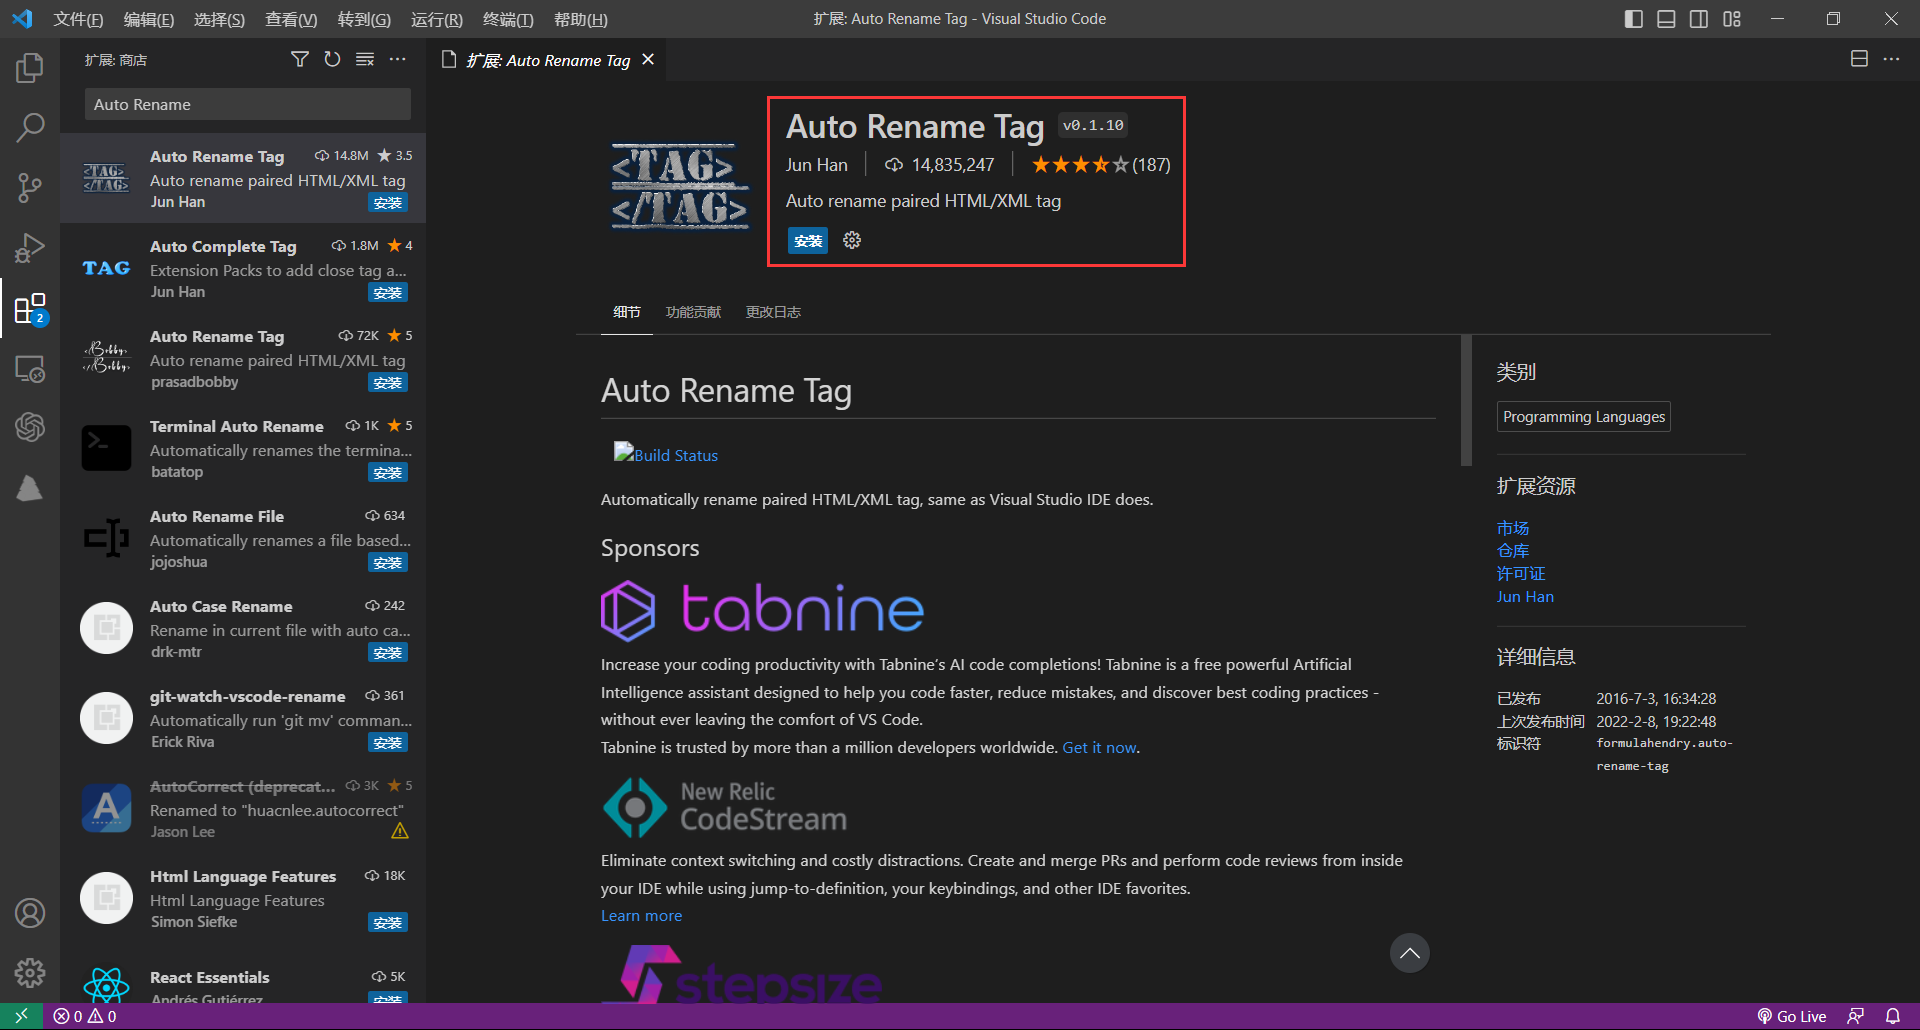Switch to the 功能贡献 tab
The height and width of the screenshot is (1030, 1920).
693,312
